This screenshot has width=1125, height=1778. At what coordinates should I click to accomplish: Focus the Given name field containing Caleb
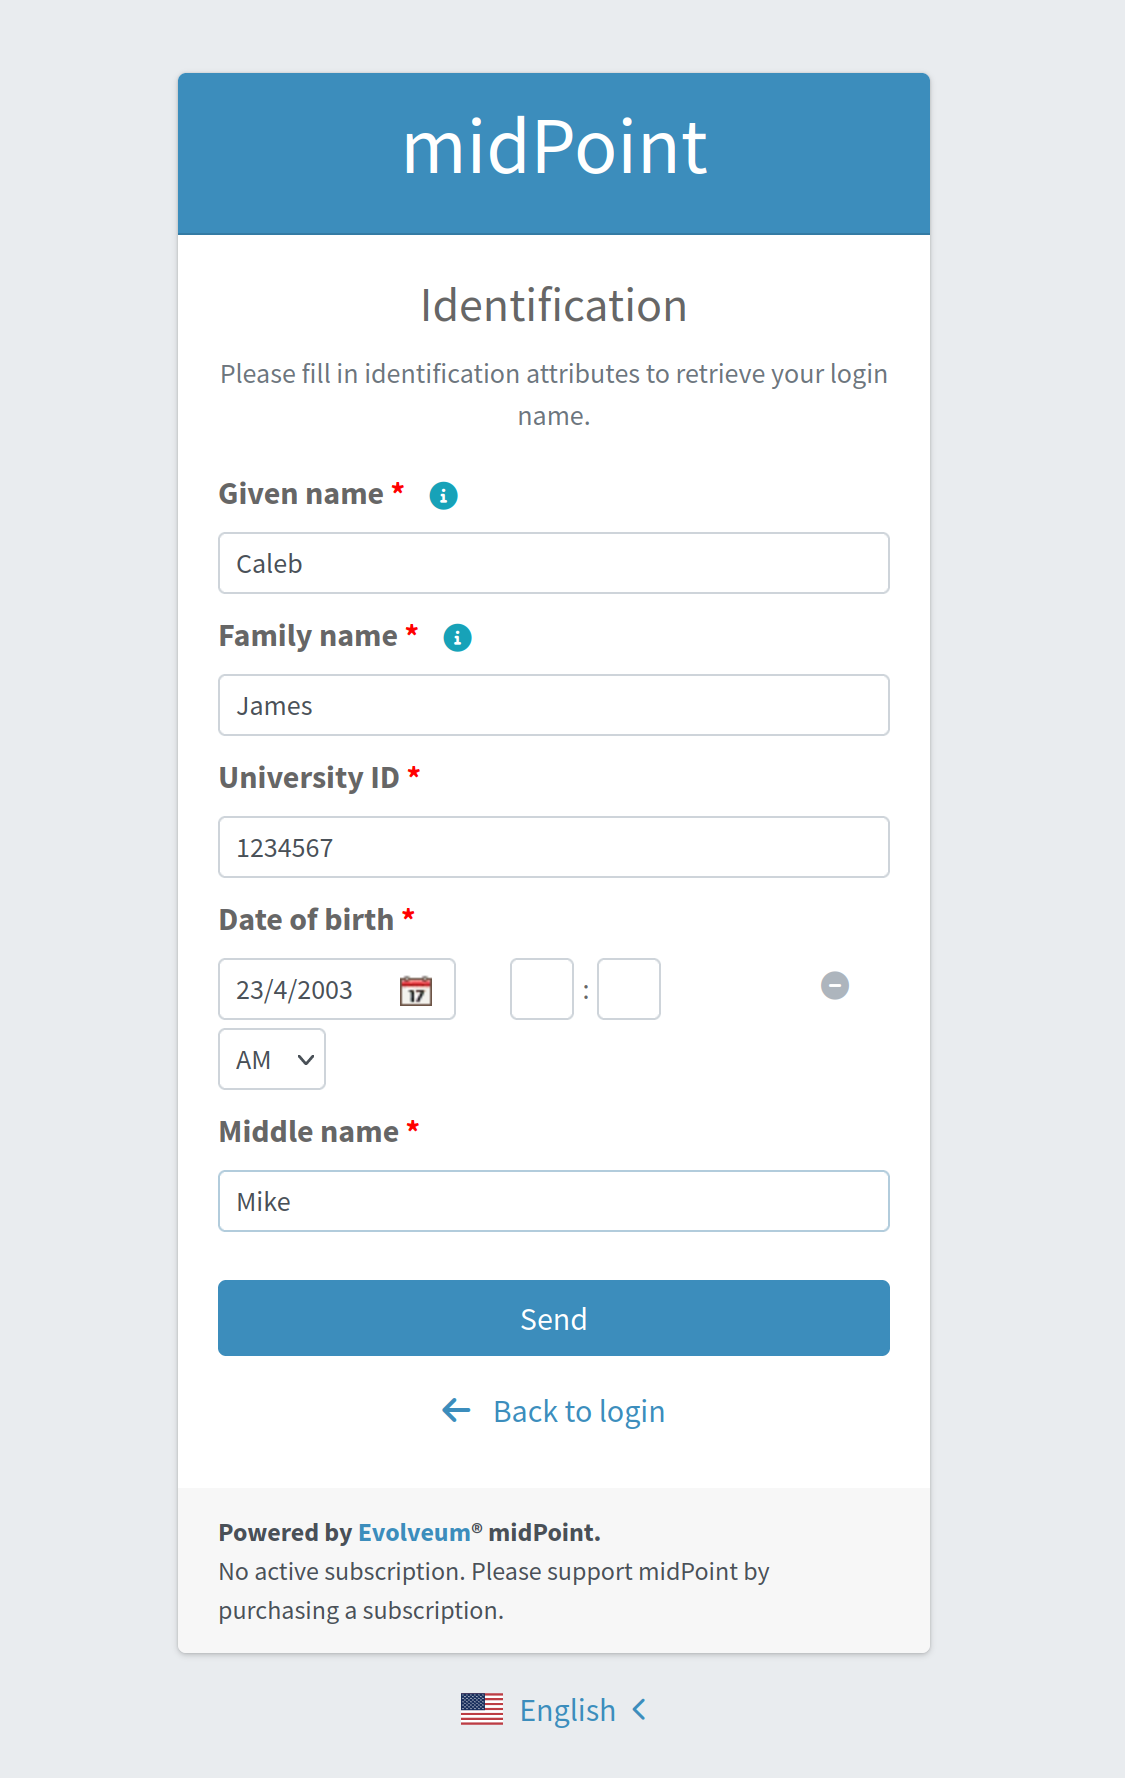pyautogui.click(x=553, y=564)
